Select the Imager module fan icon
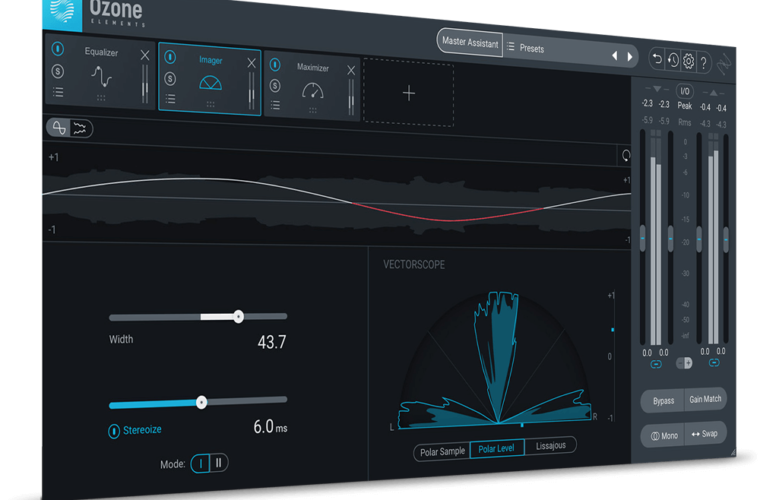The width and height of the screenshot is (760, 500). (210, 83)
